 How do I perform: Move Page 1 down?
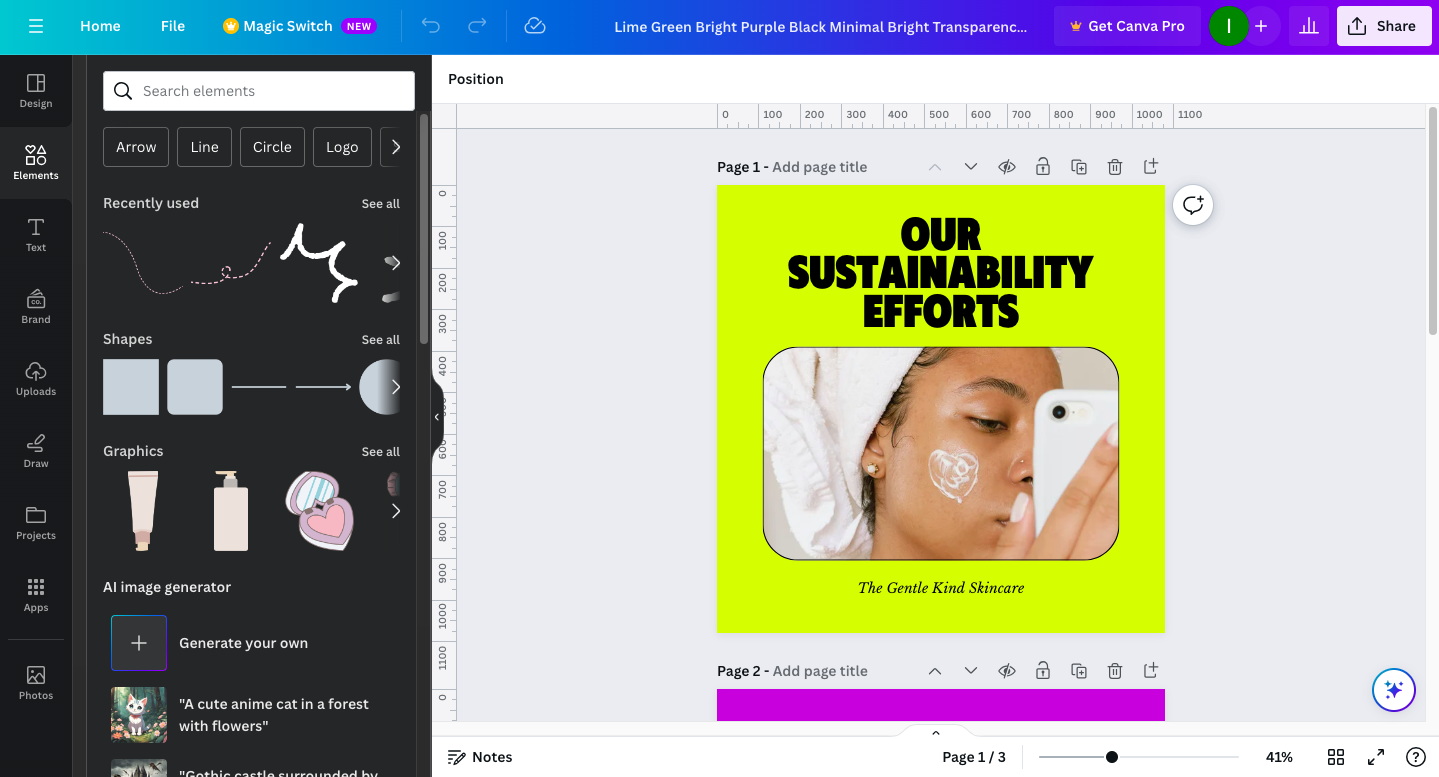(x=971, y=167)
